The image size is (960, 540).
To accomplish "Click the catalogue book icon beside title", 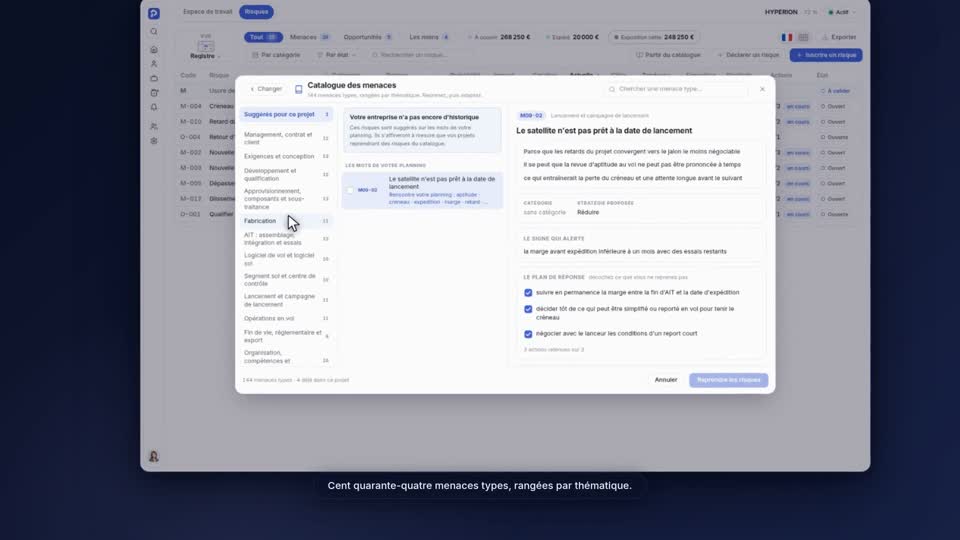I will click(299, 89).
